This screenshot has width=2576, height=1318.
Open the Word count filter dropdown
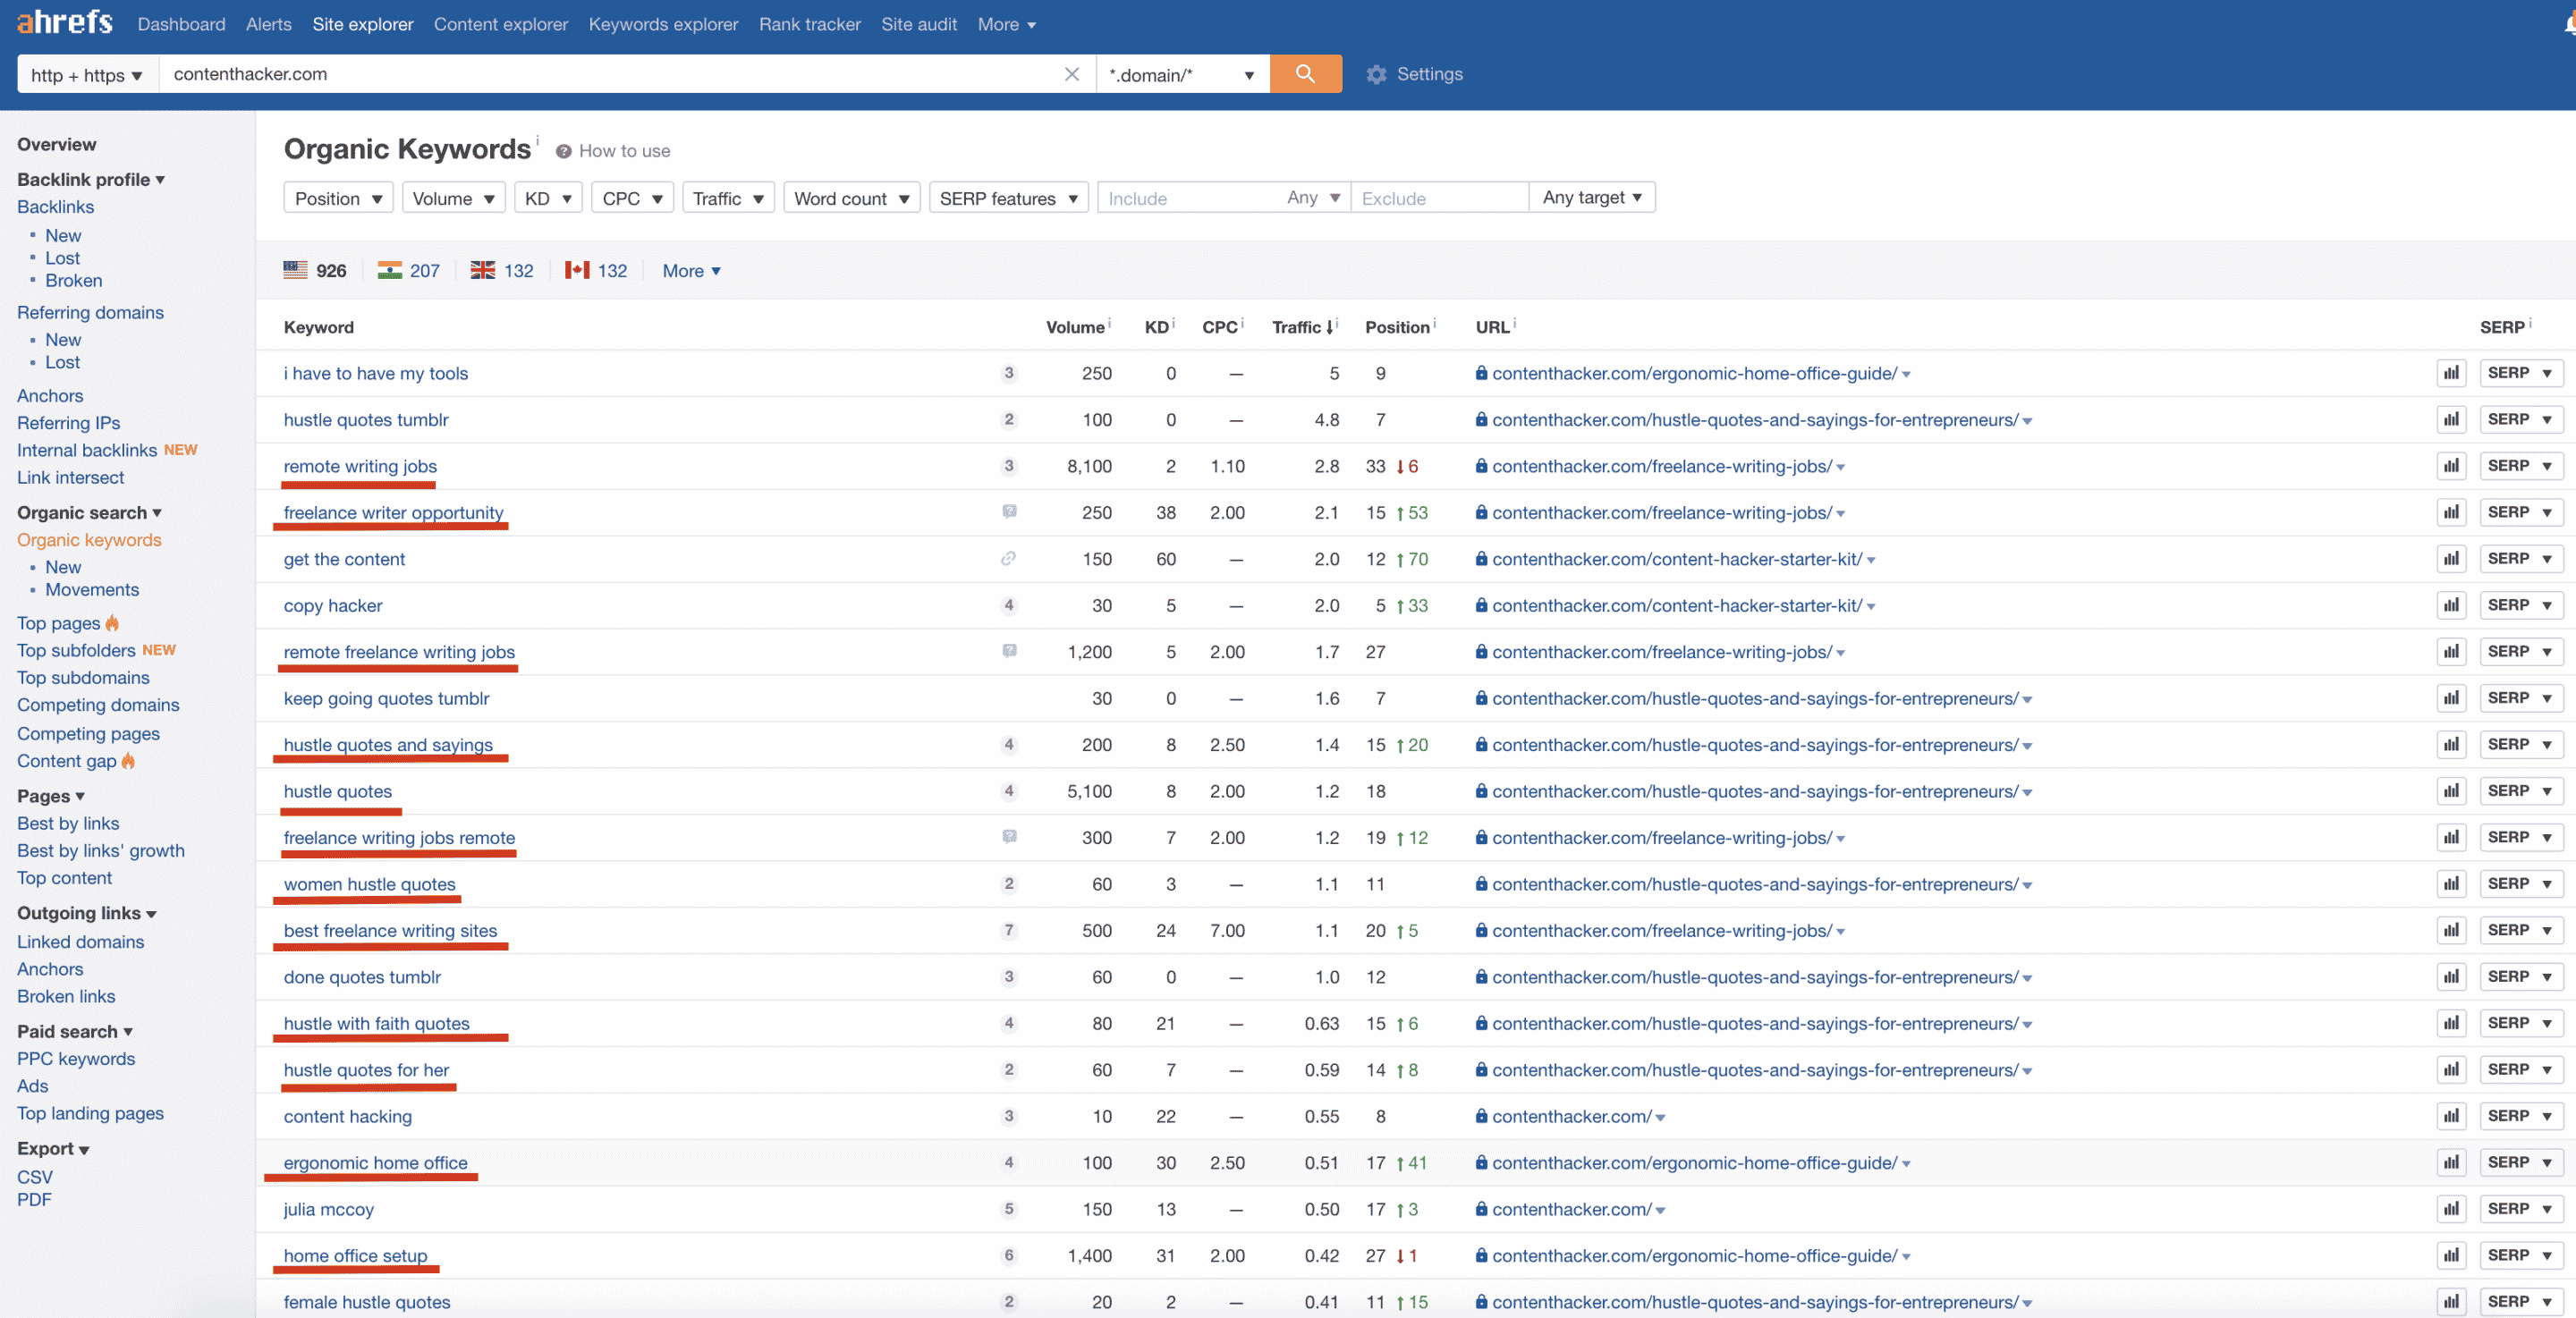click(851, 198)
